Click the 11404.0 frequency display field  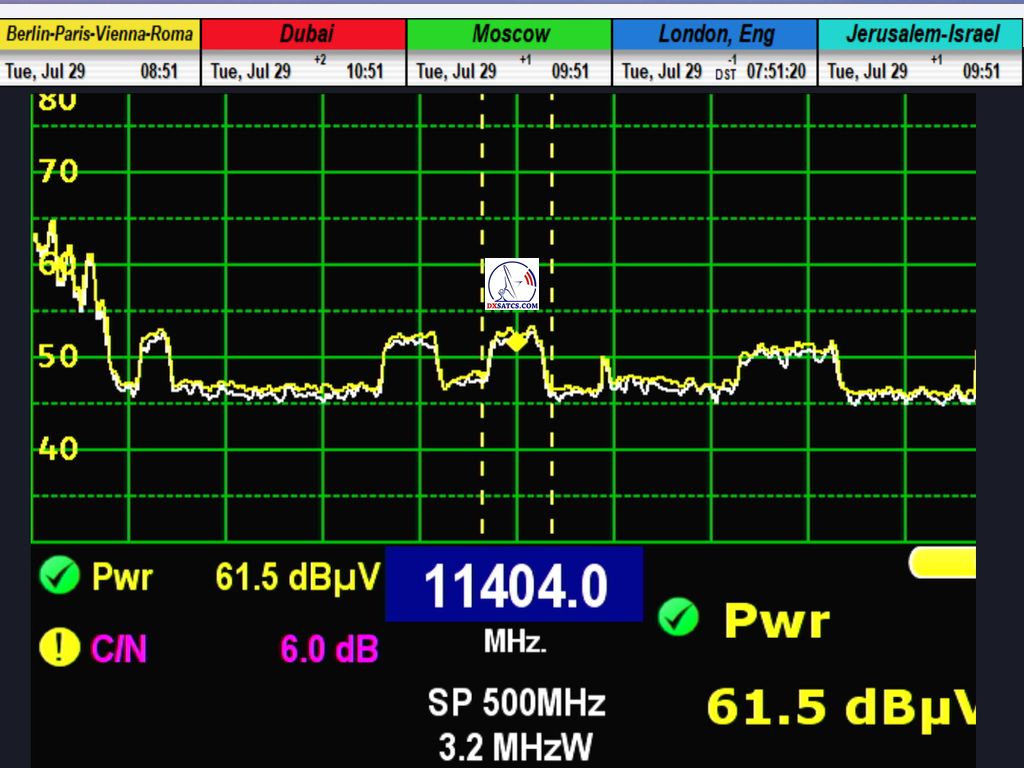(x=514, y=585)
